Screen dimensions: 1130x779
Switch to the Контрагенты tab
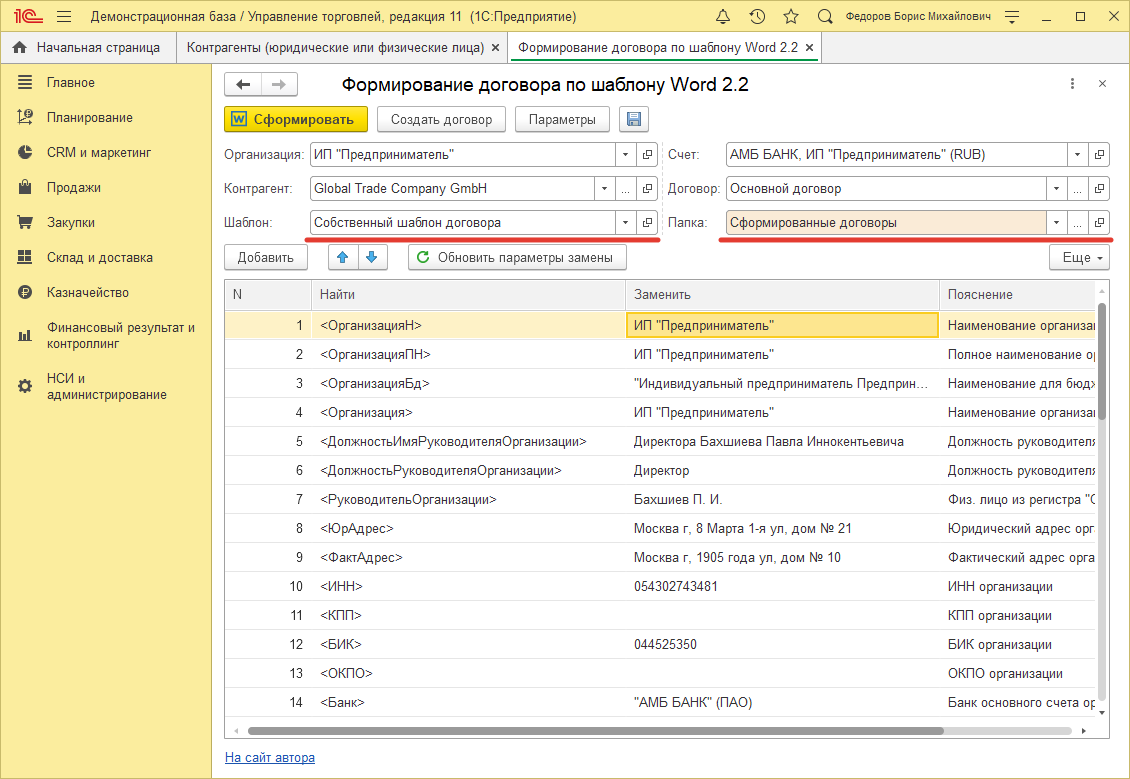click(336, 47)
